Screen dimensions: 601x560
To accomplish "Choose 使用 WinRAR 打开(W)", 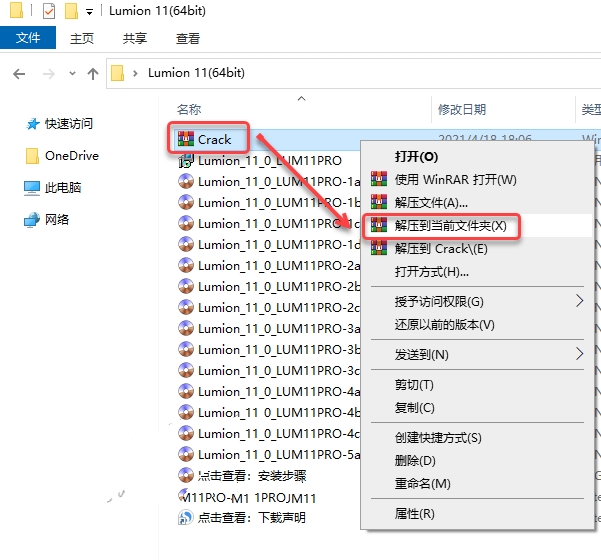I will coord(478,179).
